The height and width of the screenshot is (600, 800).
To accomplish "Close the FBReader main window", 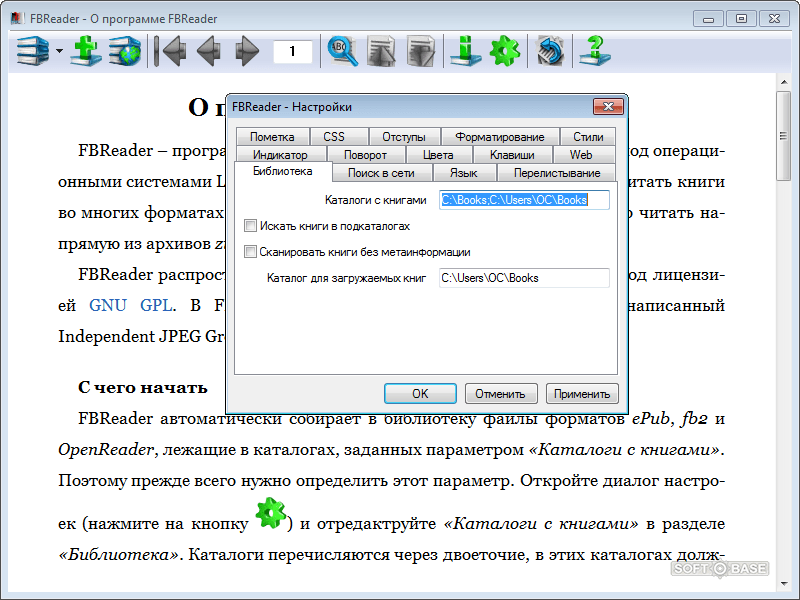I will [774, 19].
